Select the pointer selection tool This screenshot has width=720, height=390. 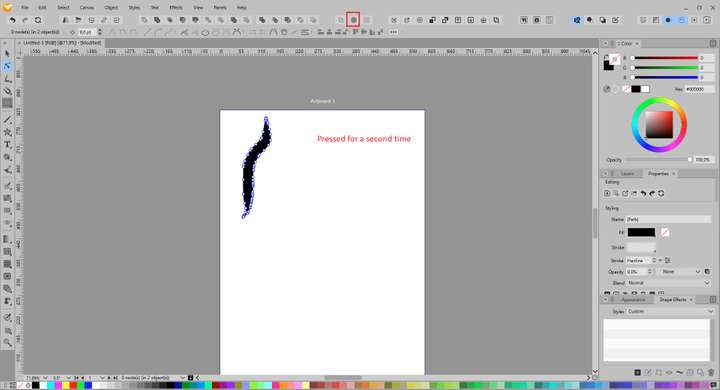point(7,54)
